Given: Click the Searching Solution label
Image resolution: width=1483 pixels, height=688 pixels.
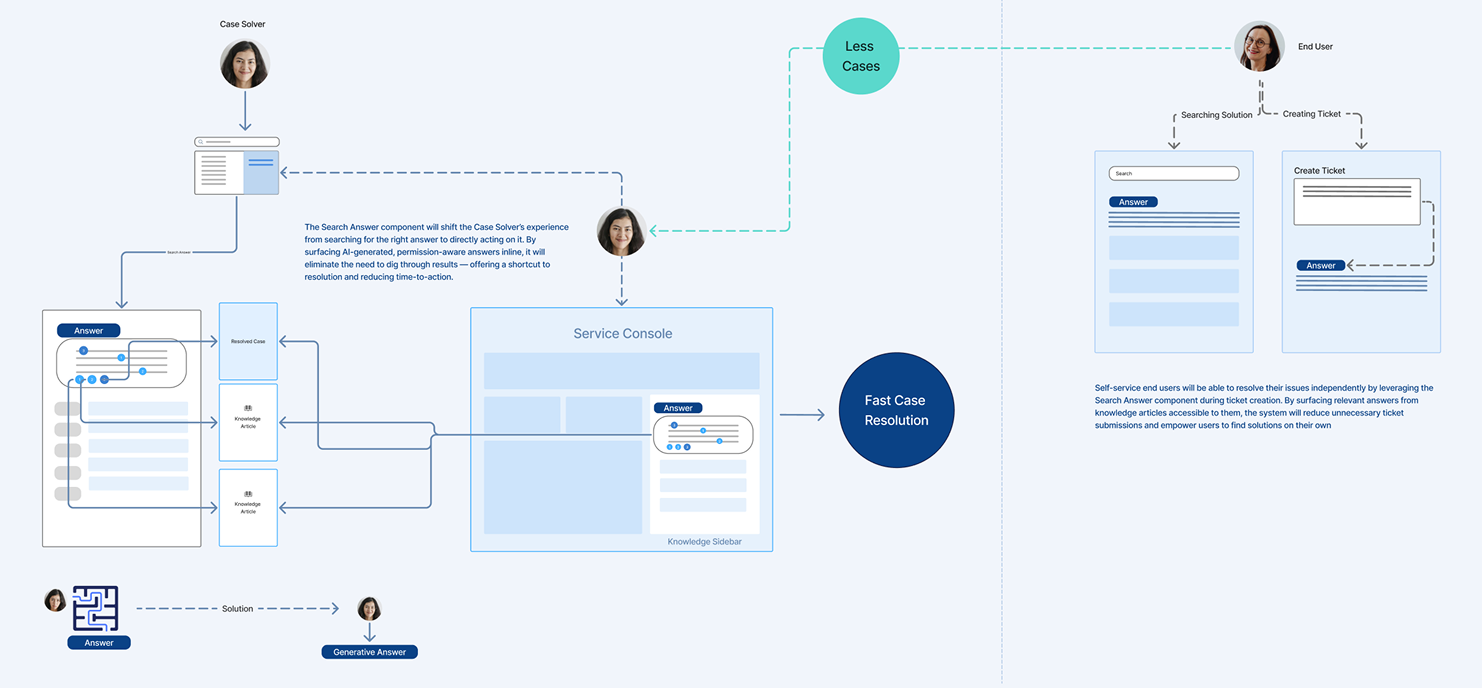Looking at the screenshot, I should [x=1217, y=115].
